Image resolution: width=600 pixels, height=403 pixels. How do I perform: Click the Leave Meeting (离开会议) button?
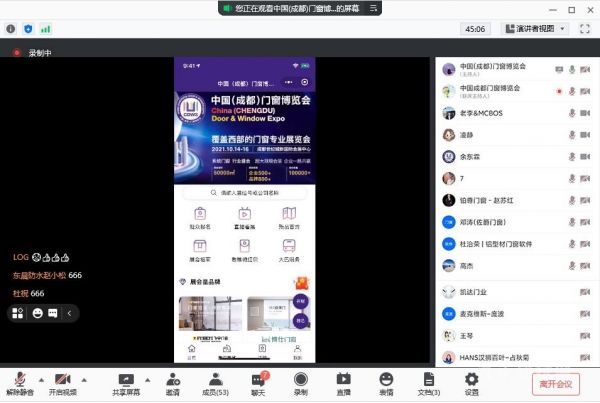pos(555,382)
